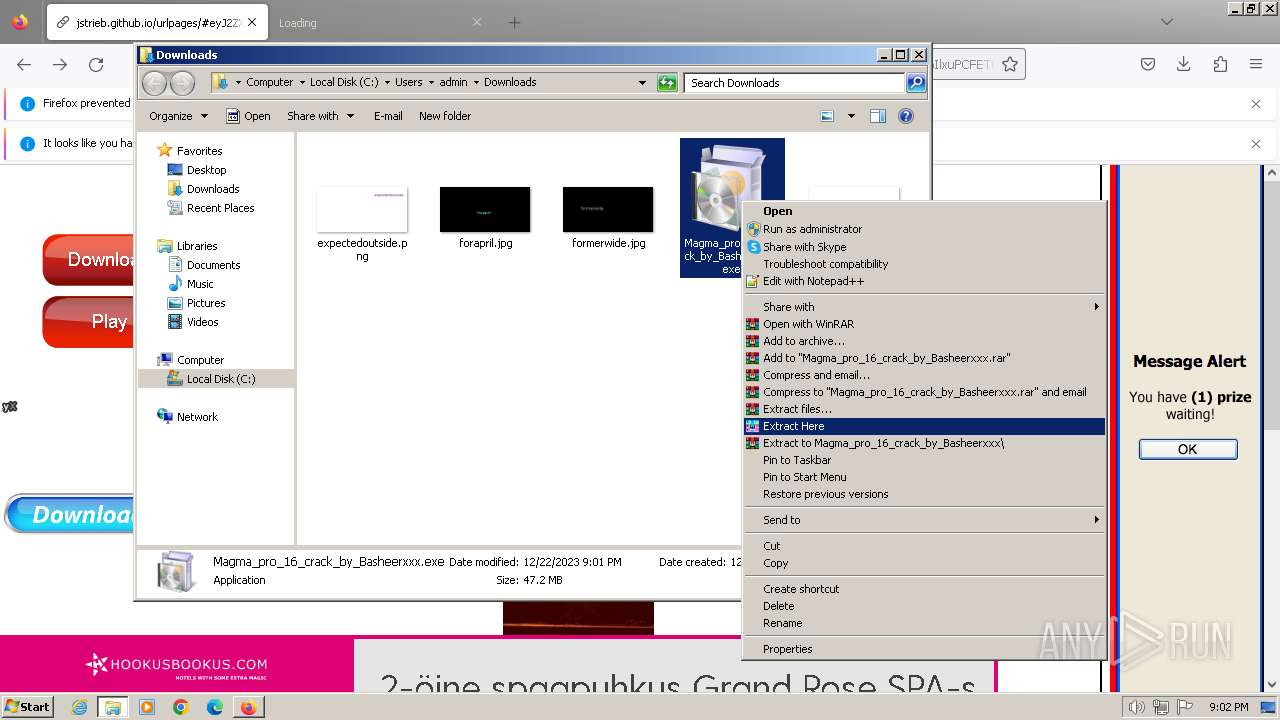The height and width of the screenshot is (720, 1280).
Task: Select forapril.jpg thumbnail
Action: 485,209
